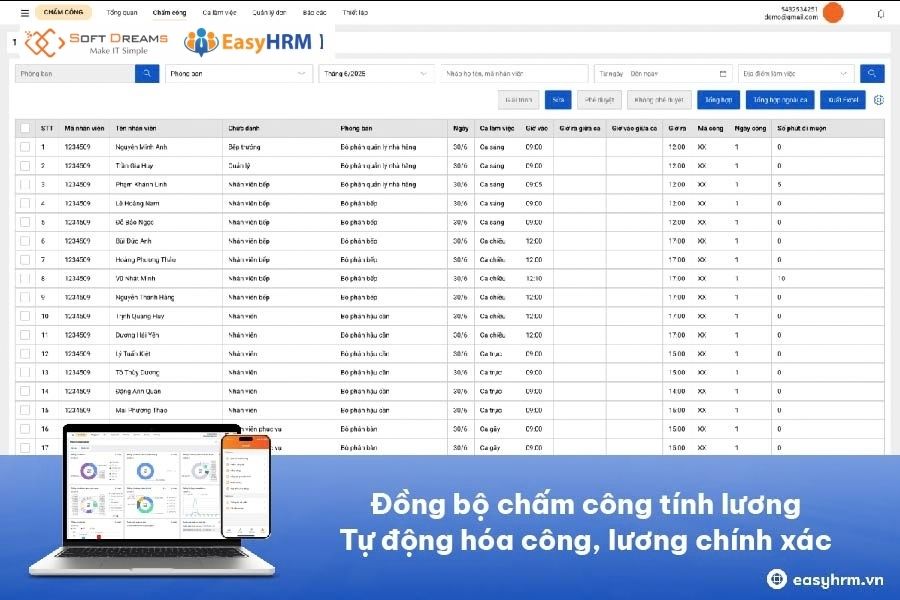Click the orange user avatar

click(833, 13)
